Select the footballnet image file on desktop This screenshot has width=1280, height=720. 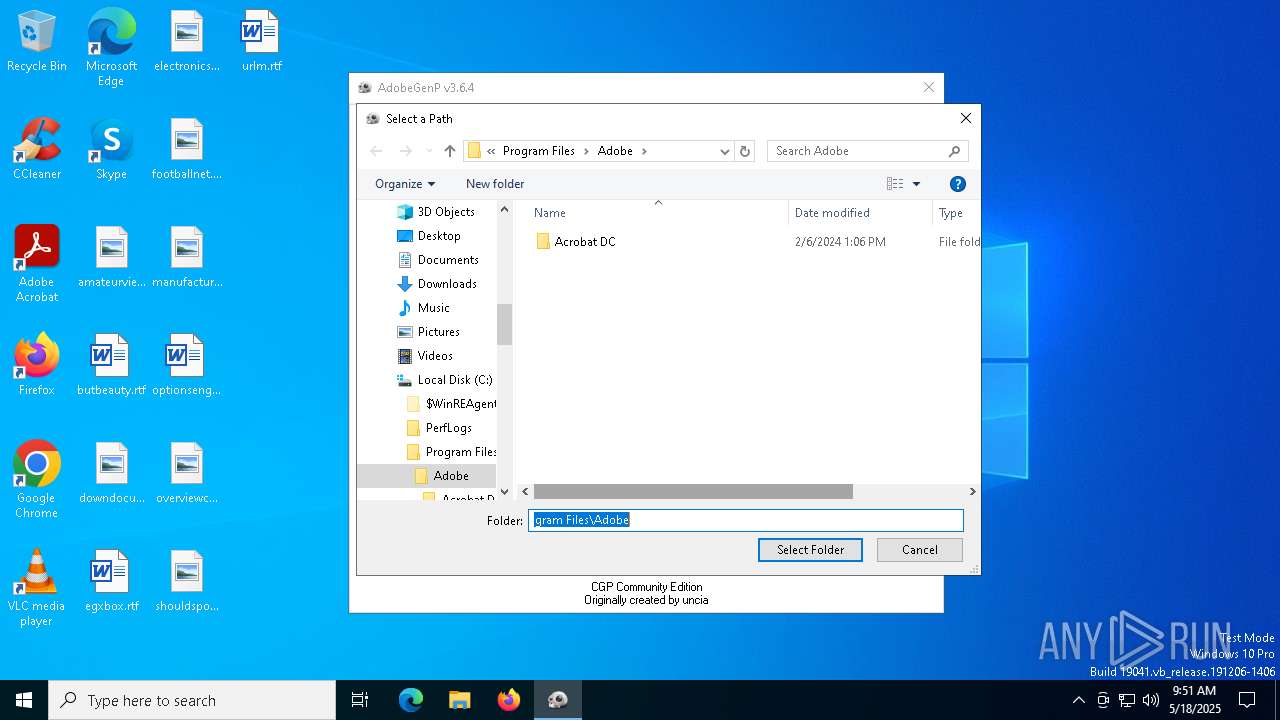click(x=187, y=150)
